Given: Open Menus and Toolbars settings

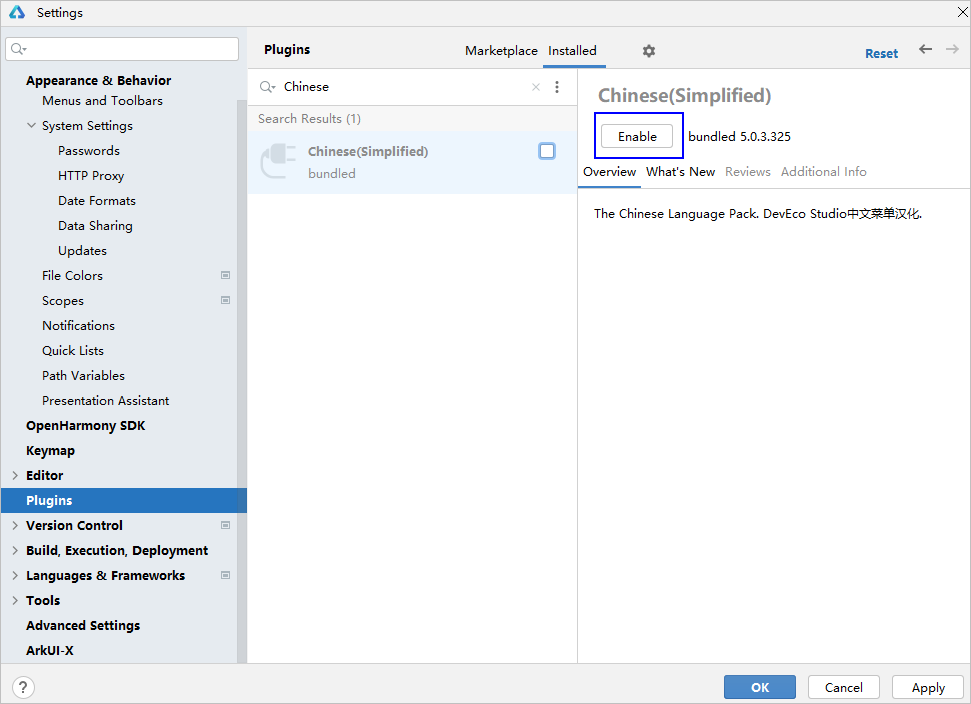Looking at the screenshot, I should click(102, 100).
